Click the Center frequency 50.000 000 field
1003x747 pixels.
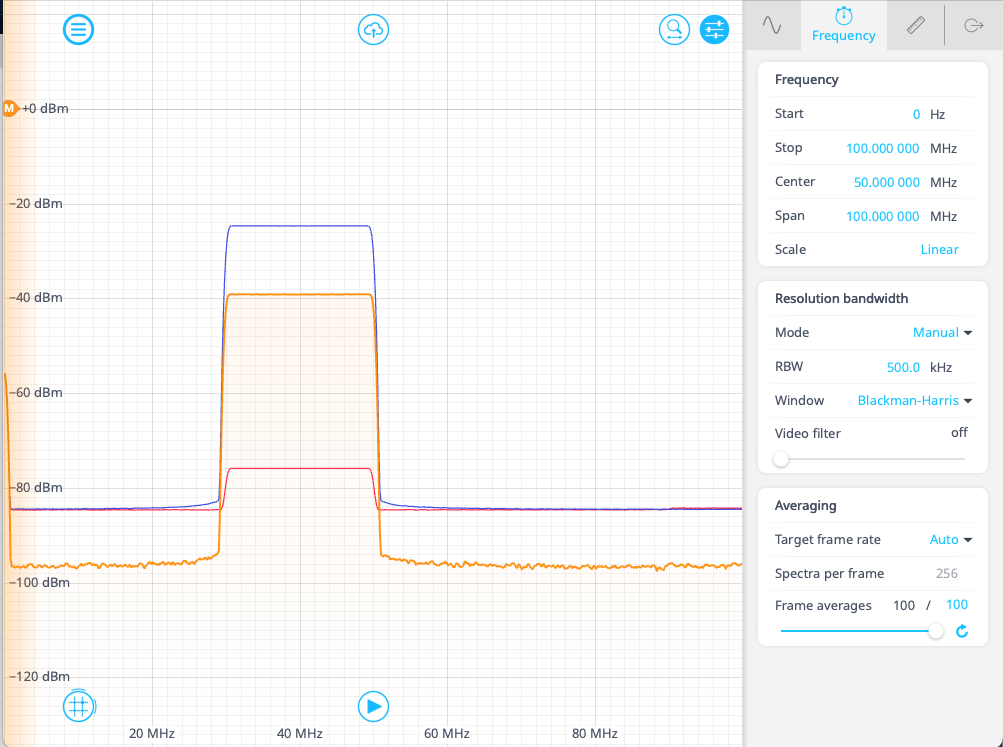886,182
